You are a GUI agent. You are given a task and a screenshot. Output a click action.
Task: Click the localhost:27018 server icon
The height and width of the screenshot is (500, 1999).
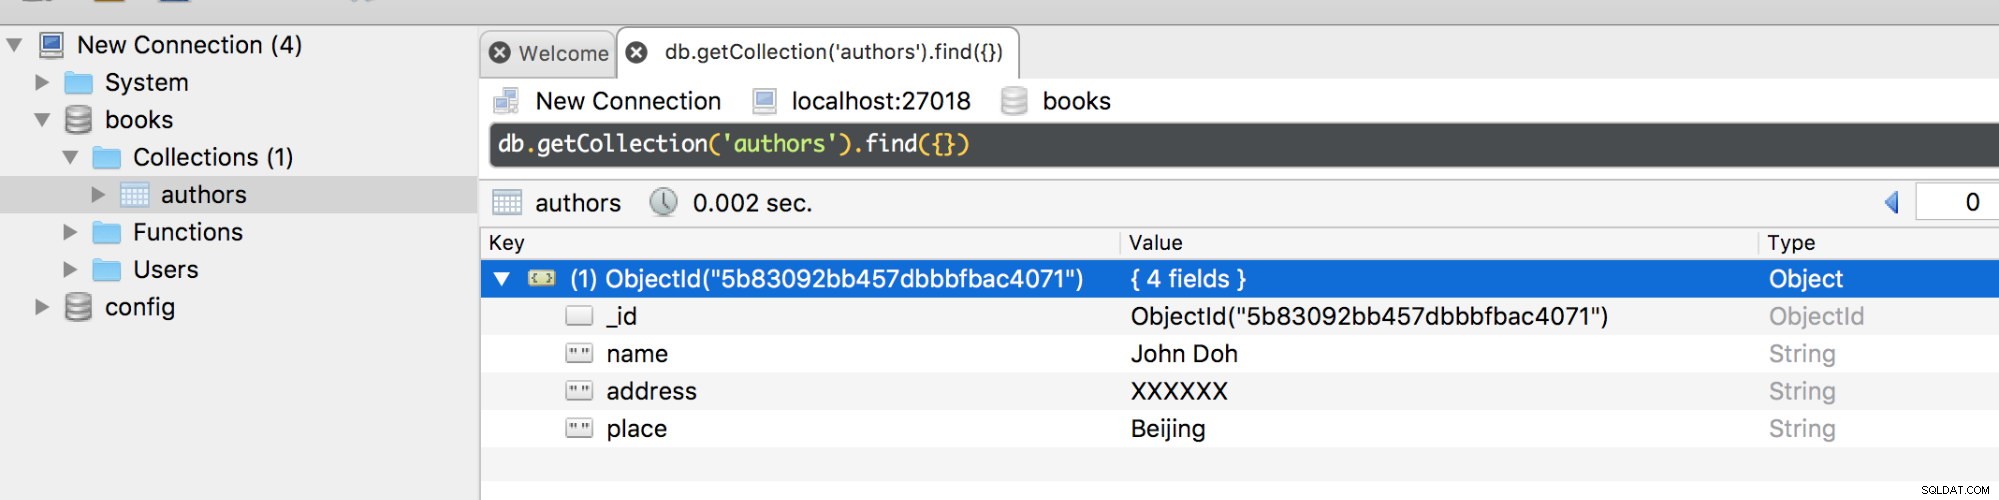pyautogui.click(x=764, y=101)
